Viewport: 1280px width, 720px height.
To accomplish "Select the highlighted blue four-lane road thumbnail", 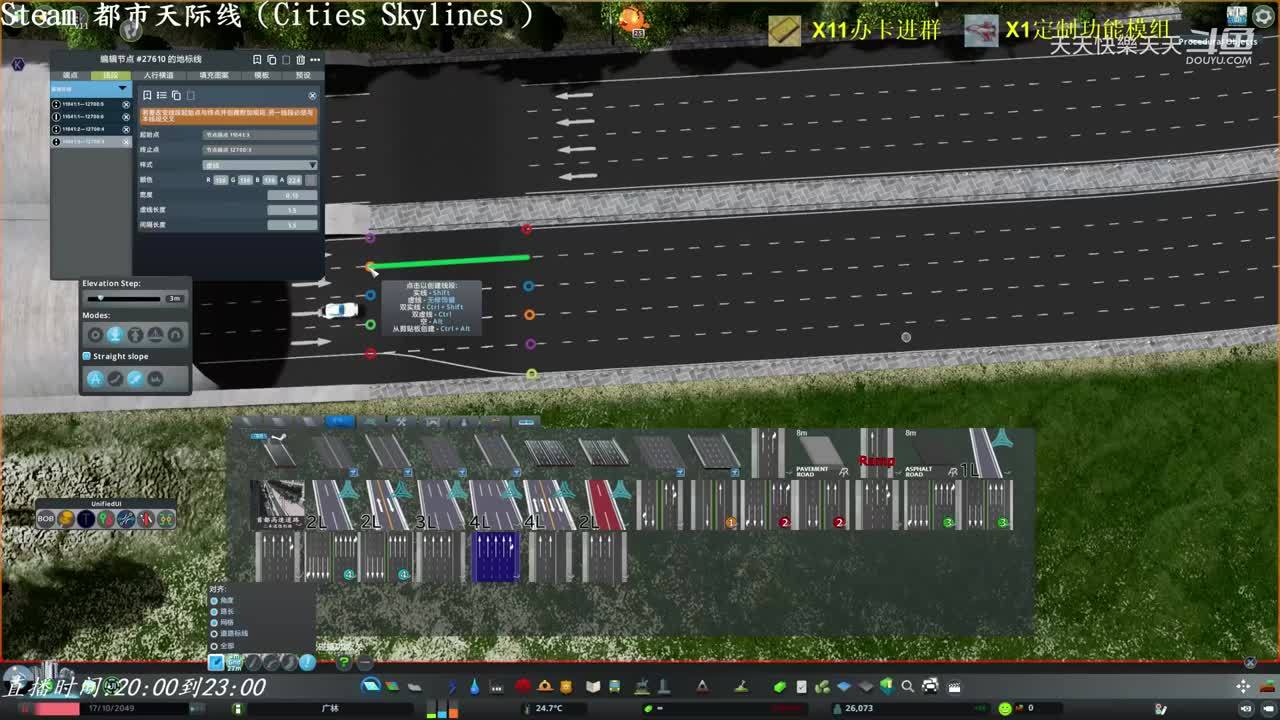I will point(495,557).
